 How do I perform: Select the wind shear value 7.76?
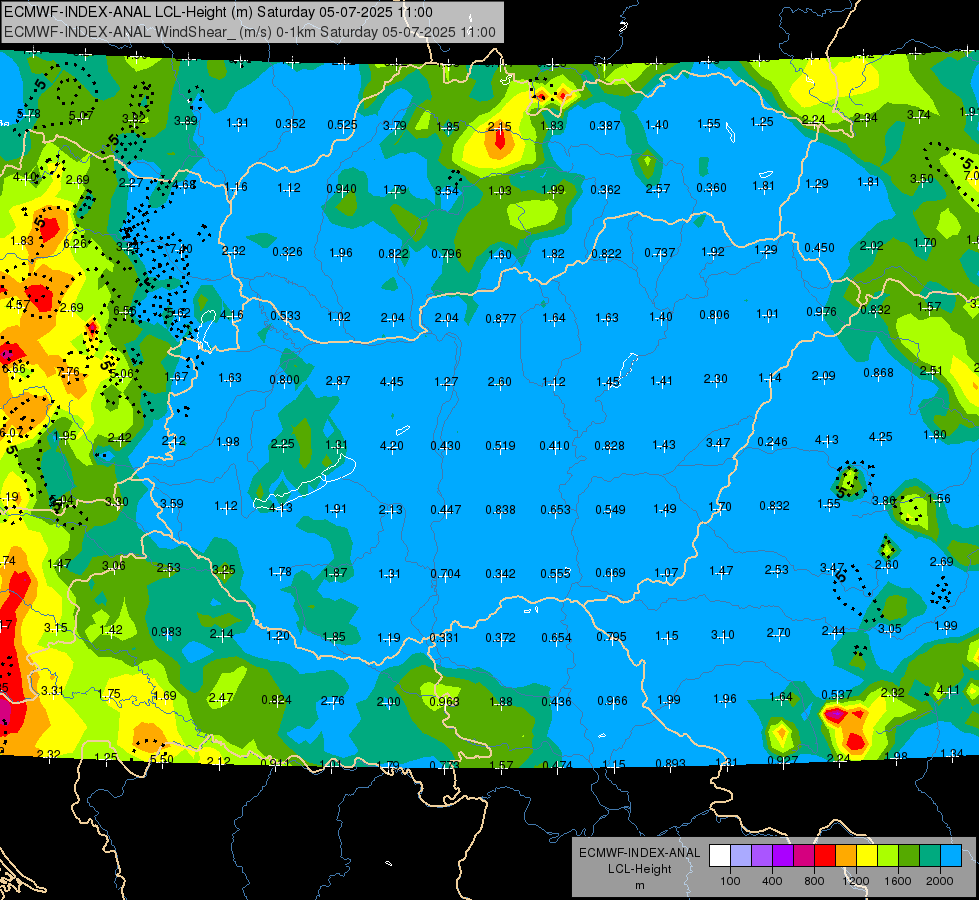(68, 372)
